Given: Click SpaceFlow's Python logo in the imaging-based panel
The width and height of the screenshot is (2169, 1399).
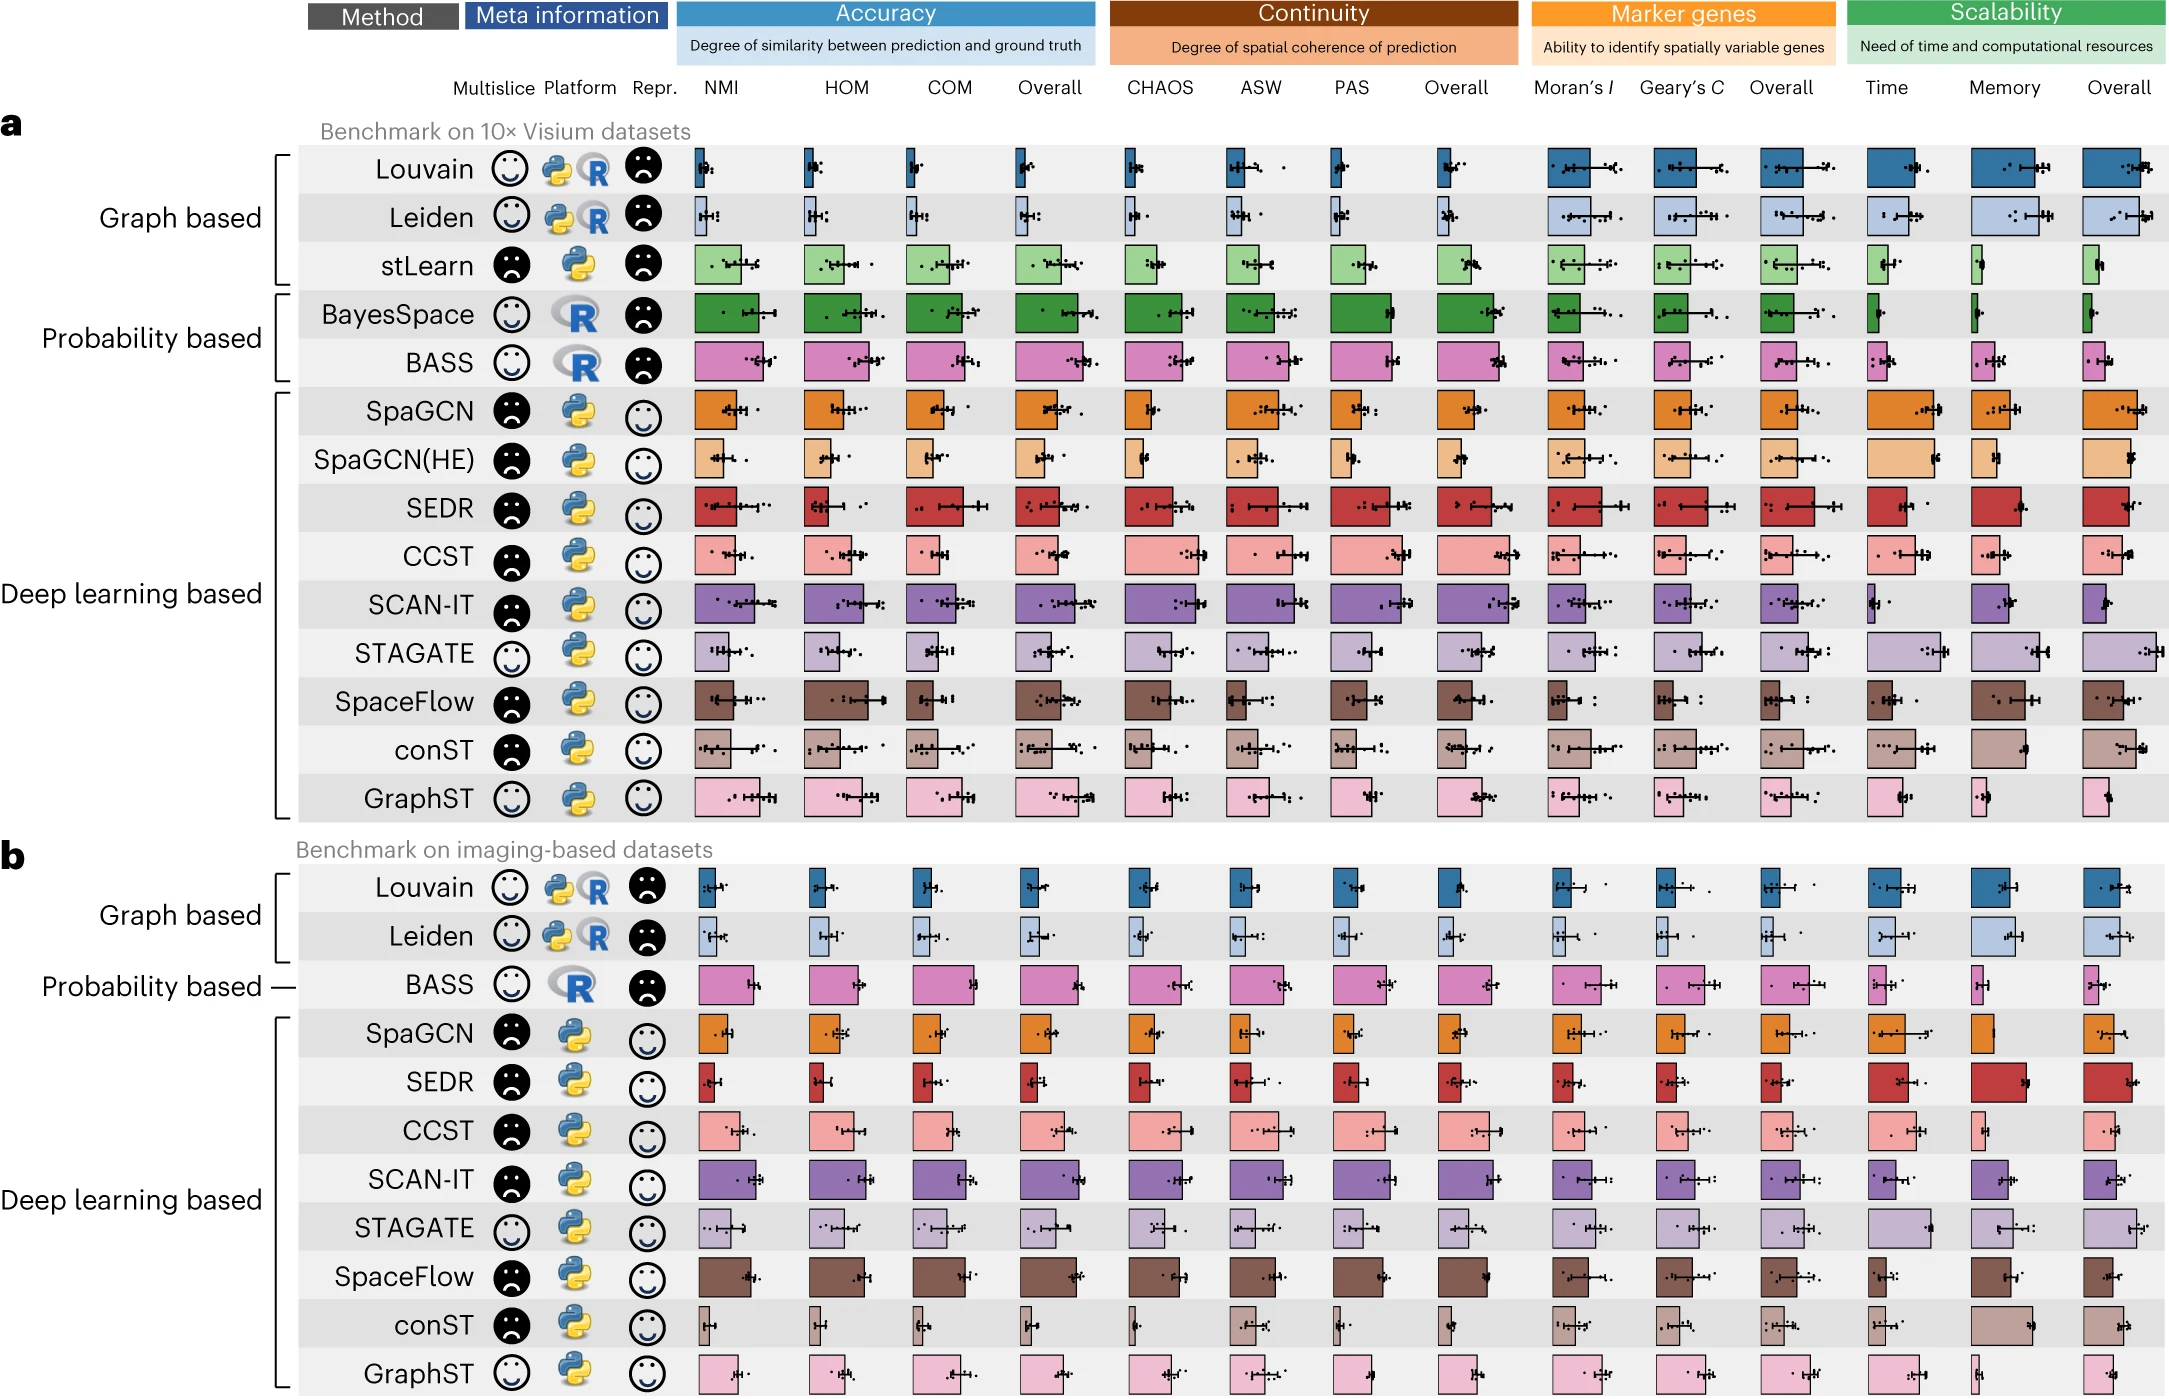Looking at the screenshot, I should pyautogui.click(x=574, y=1274).
